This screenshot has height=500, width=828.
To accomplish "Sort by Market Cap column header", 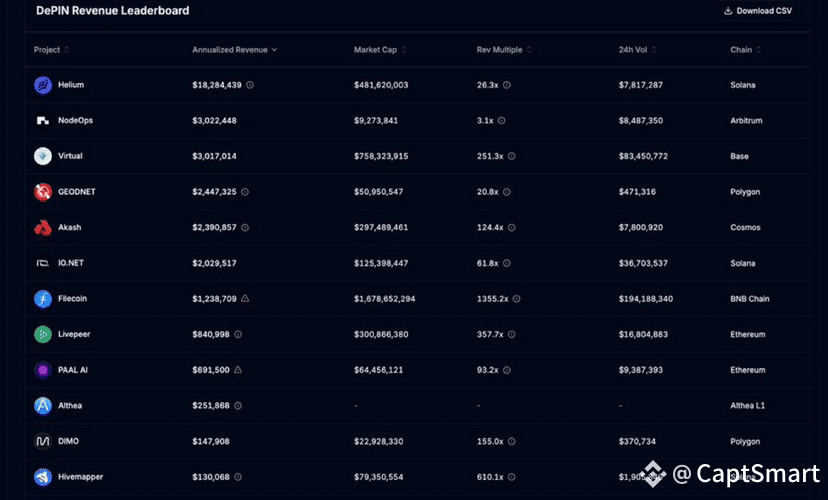I will pos(380,50).
